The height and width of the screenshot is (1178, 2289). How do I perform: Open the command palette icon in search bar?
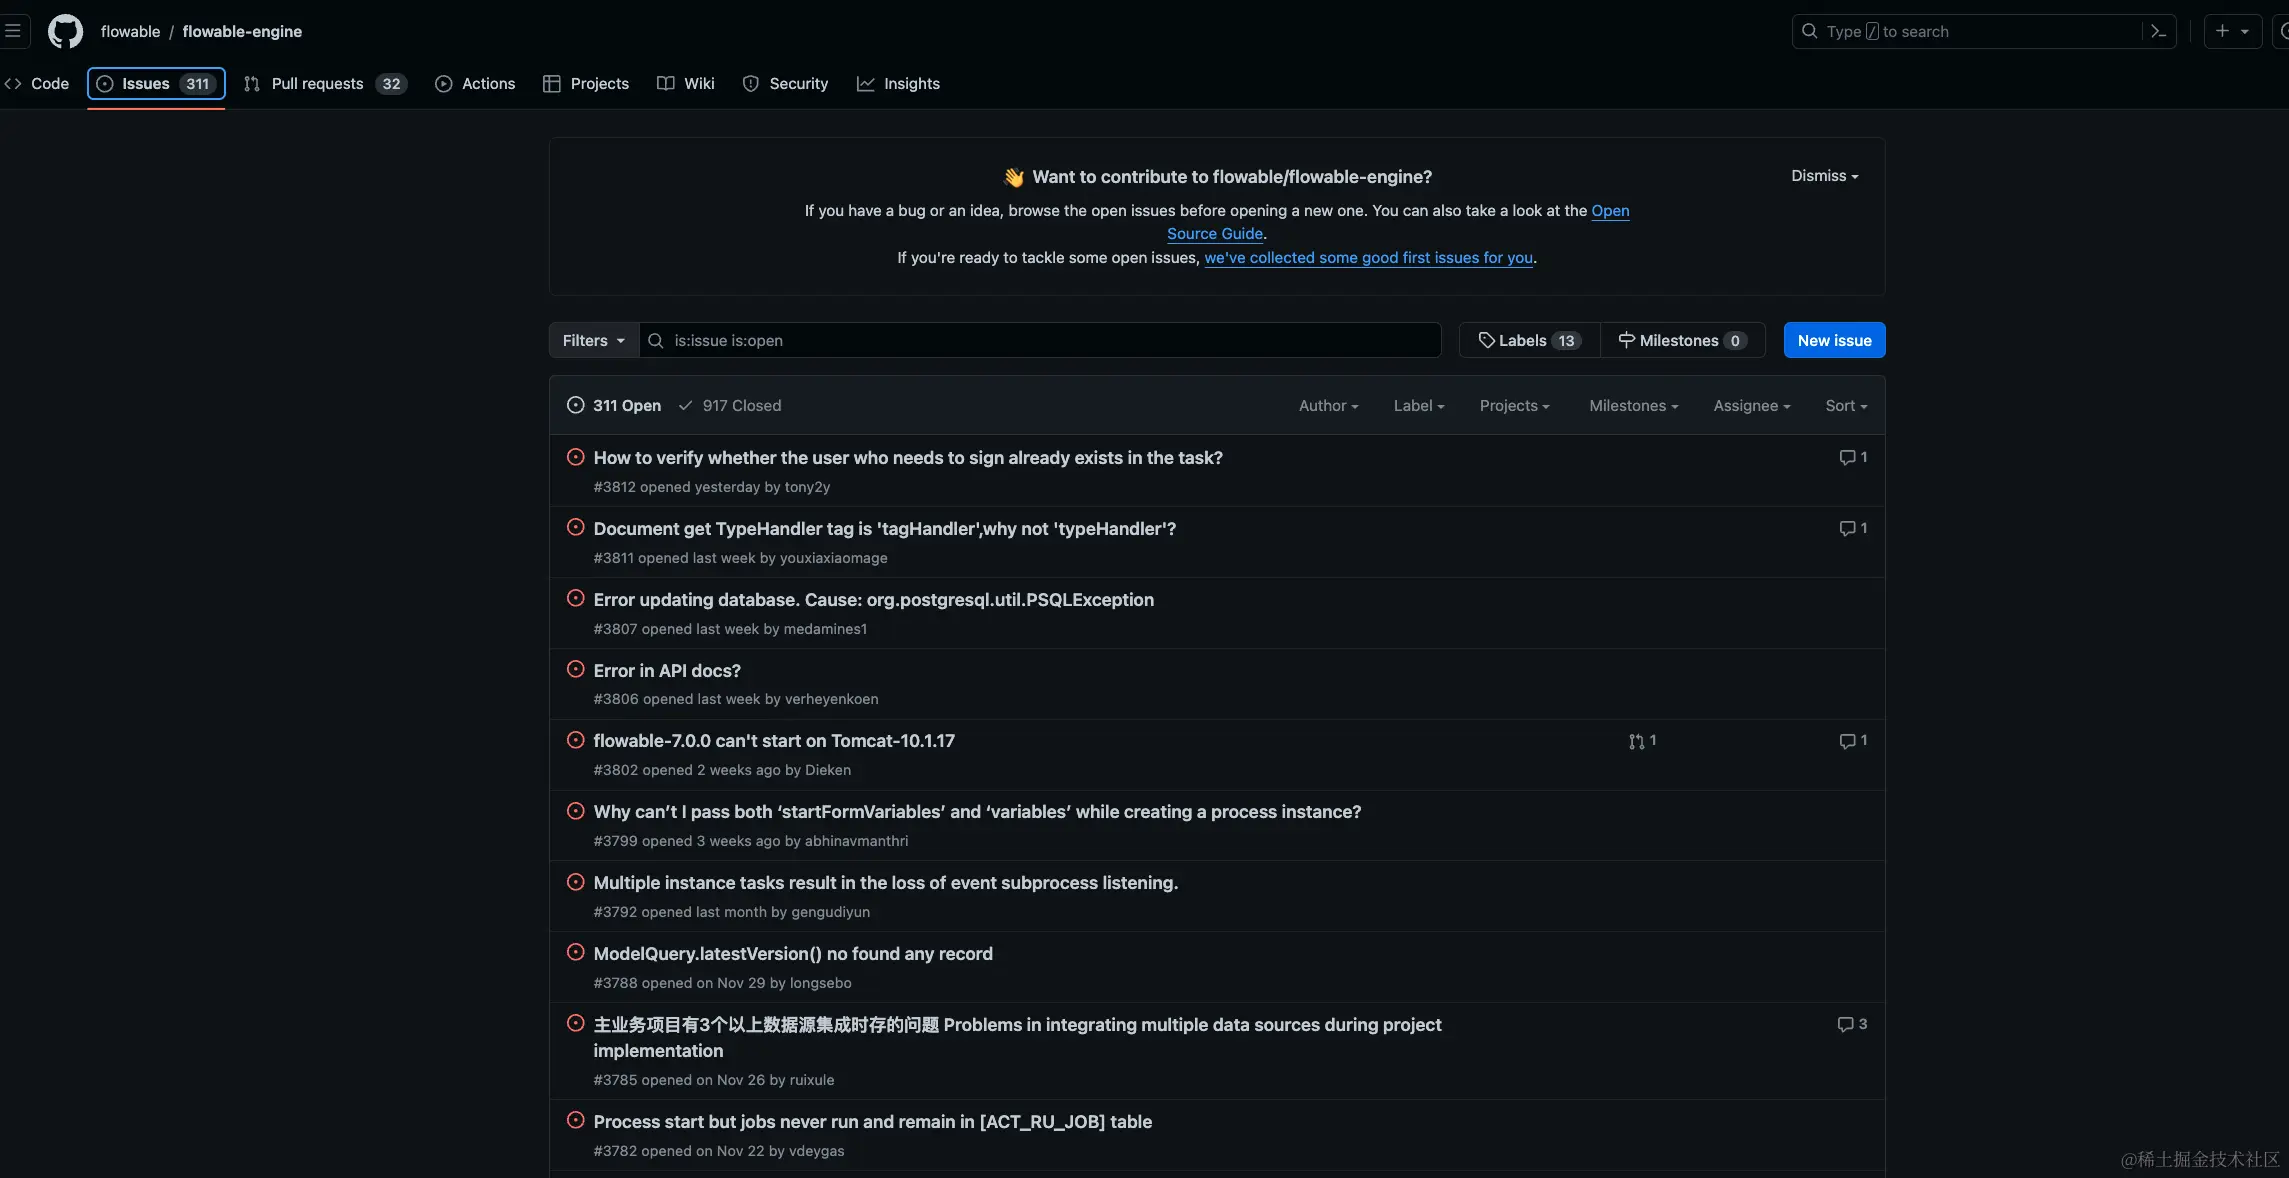pos(2158,31)
